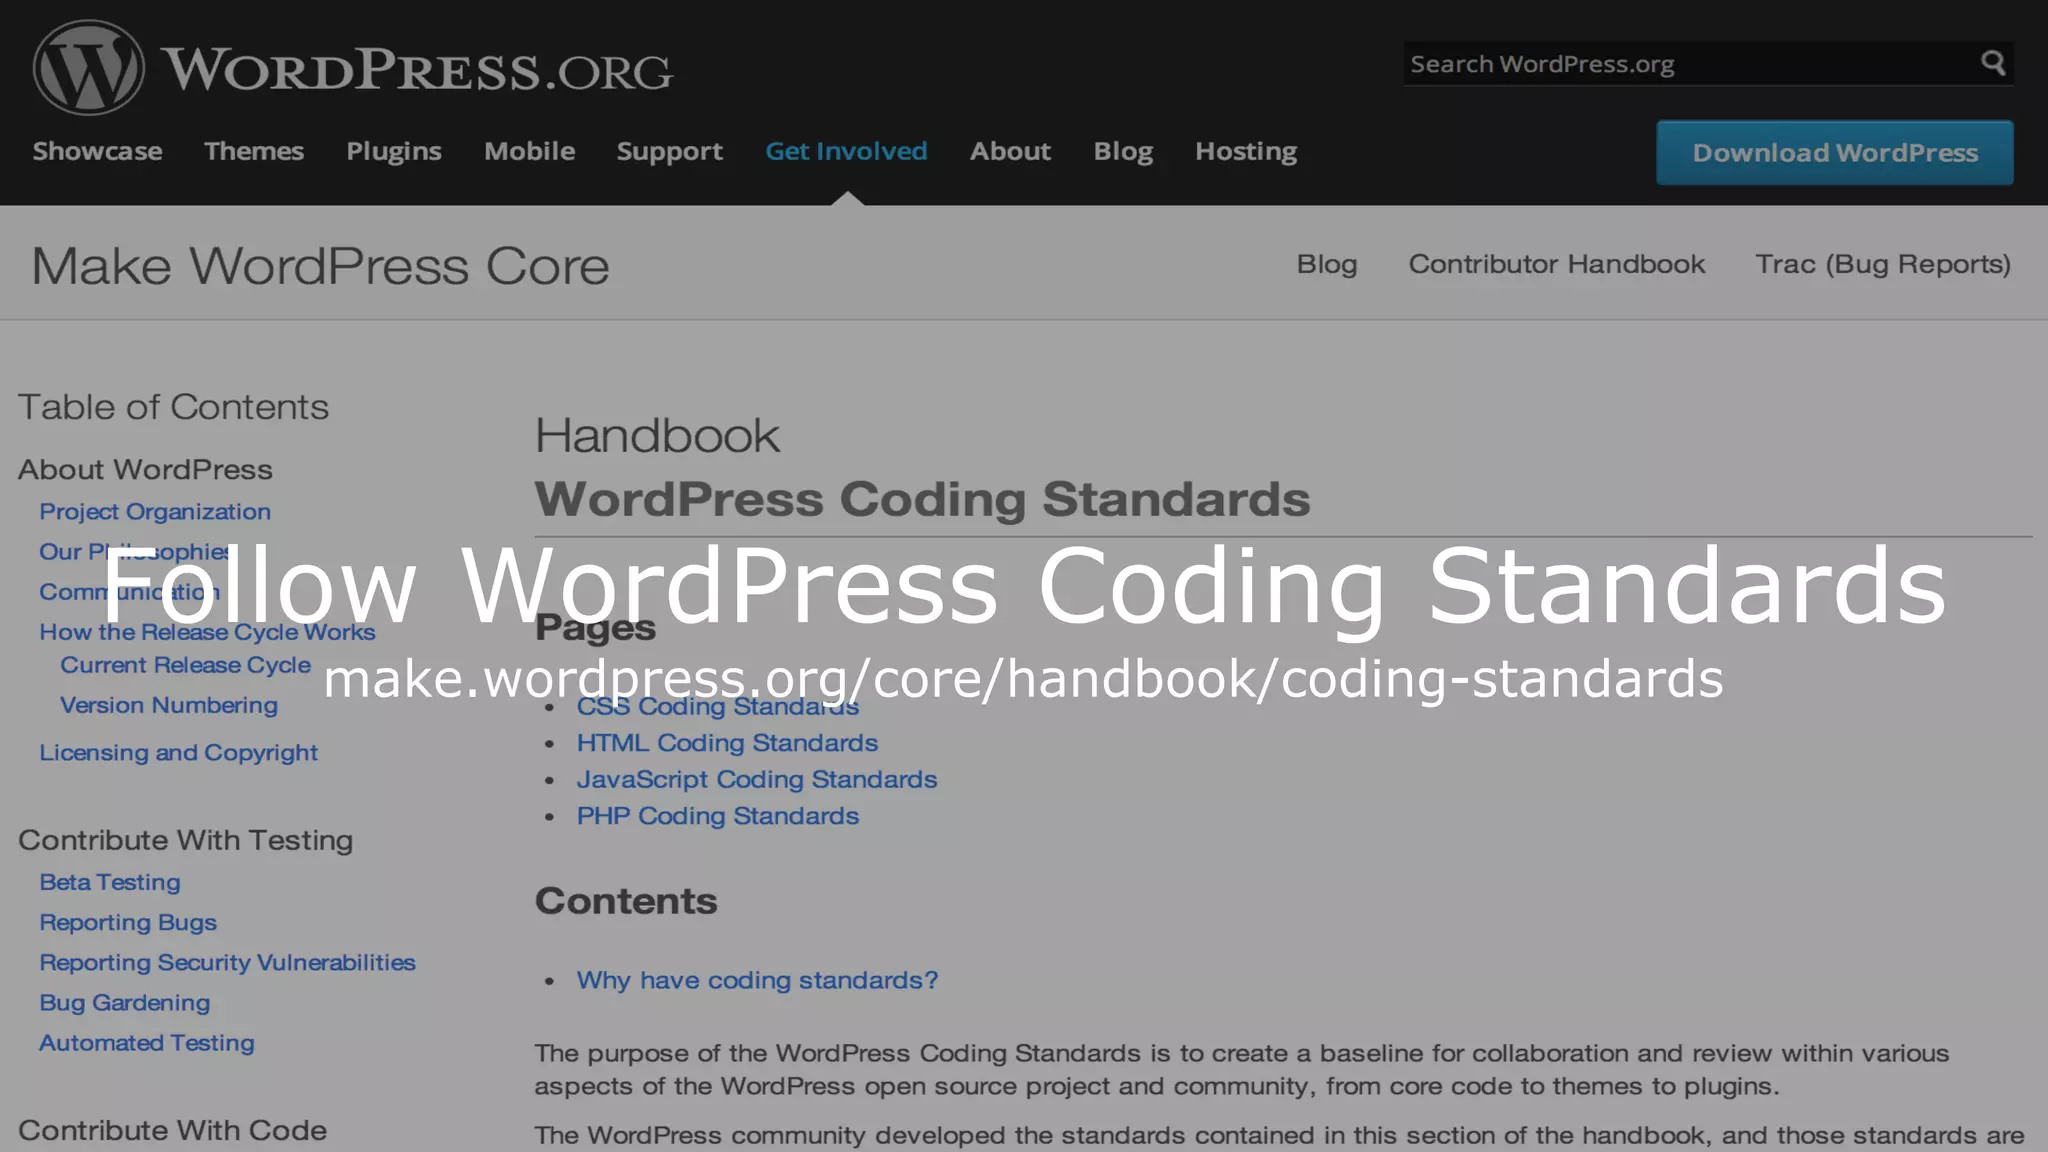
Task: Click the Handbook heading text
Action: coord(657,436)
